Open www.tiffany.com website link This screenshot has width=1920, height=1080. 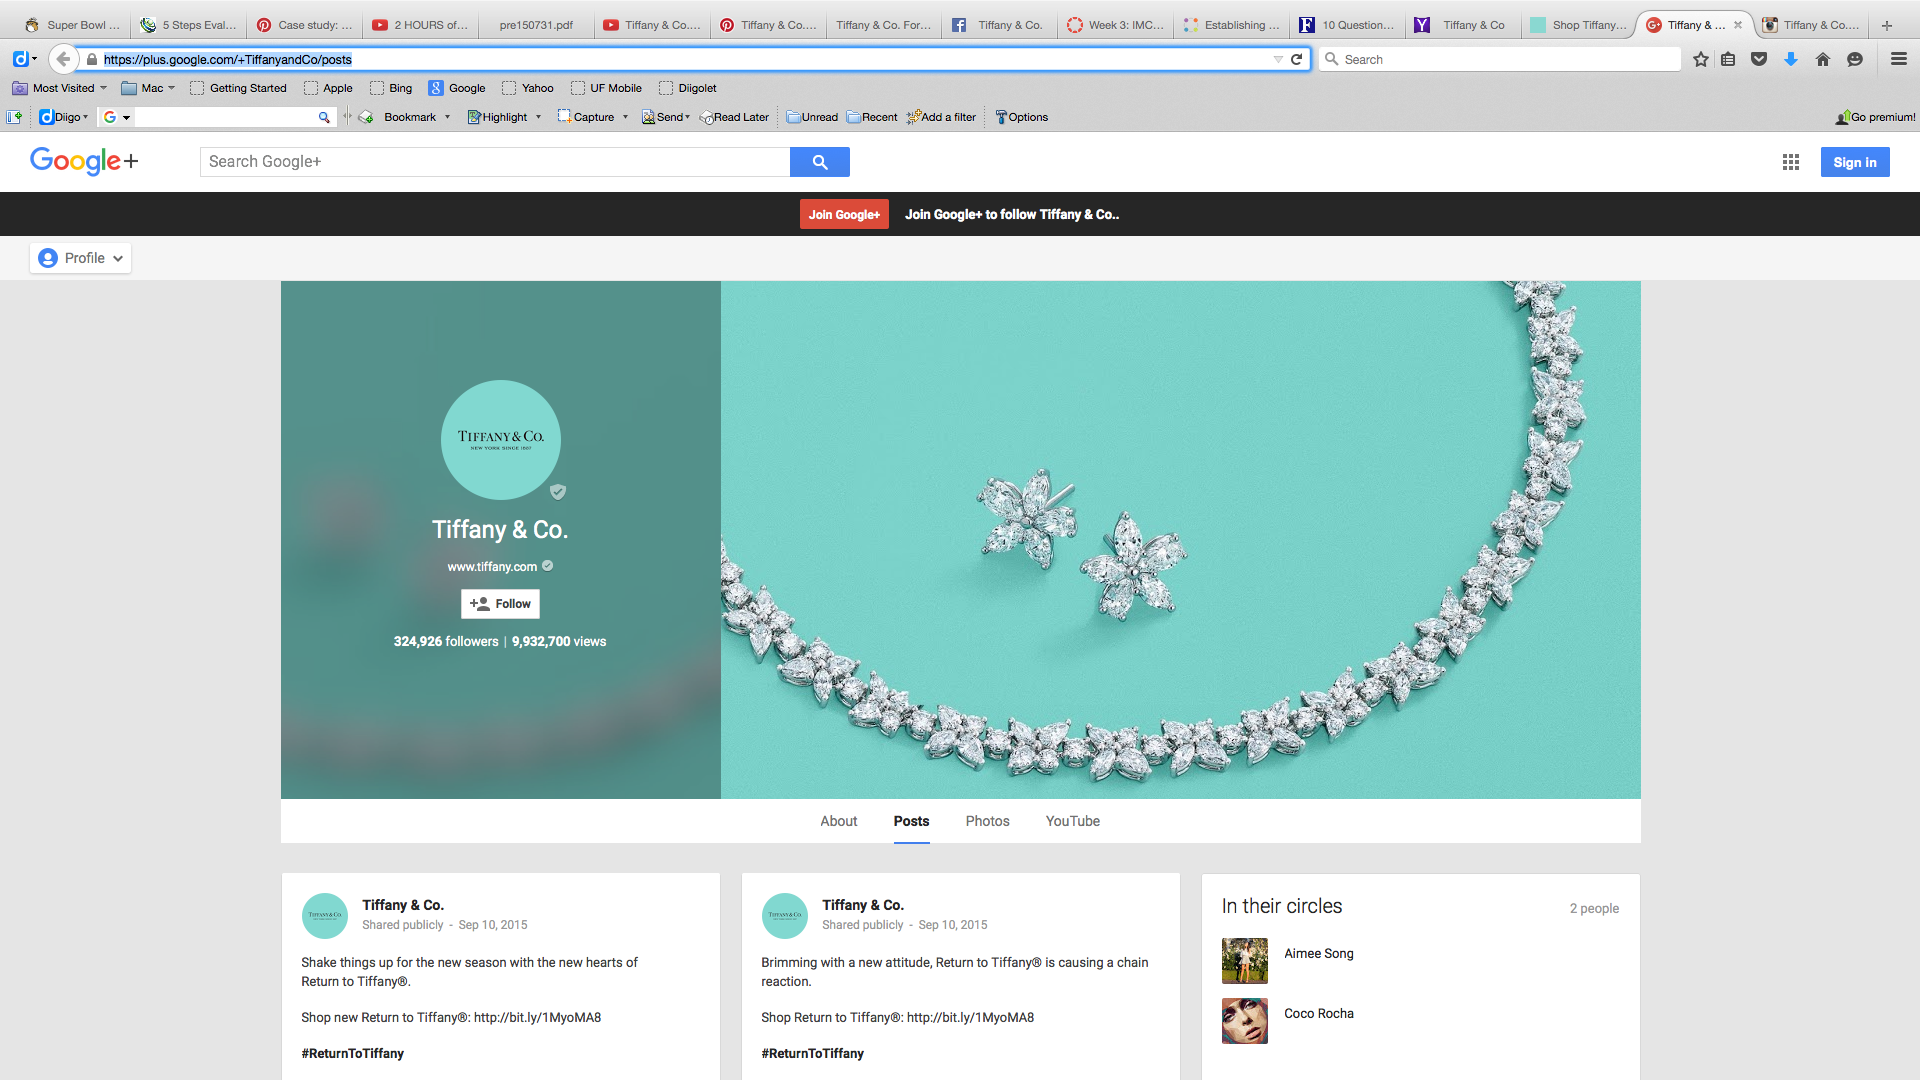(492, 567)
